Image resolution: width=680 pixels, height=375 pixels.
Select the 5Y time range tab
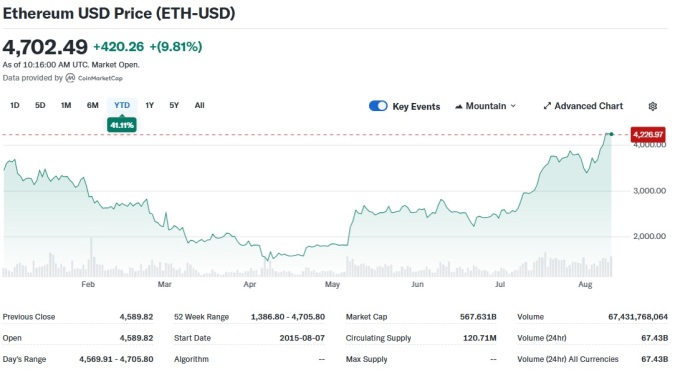point(174,105)
